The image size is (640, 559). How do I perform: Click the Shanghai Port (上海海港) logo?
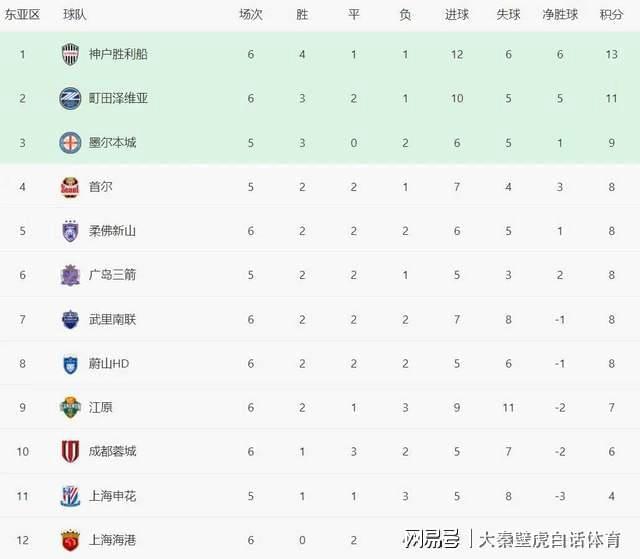pos(70,540)
